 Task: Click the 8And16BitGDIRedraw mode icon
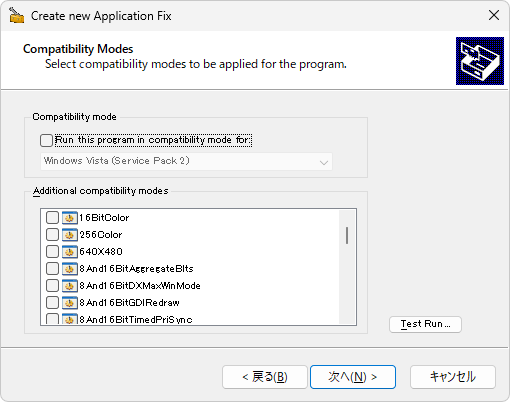coord(69,303)
